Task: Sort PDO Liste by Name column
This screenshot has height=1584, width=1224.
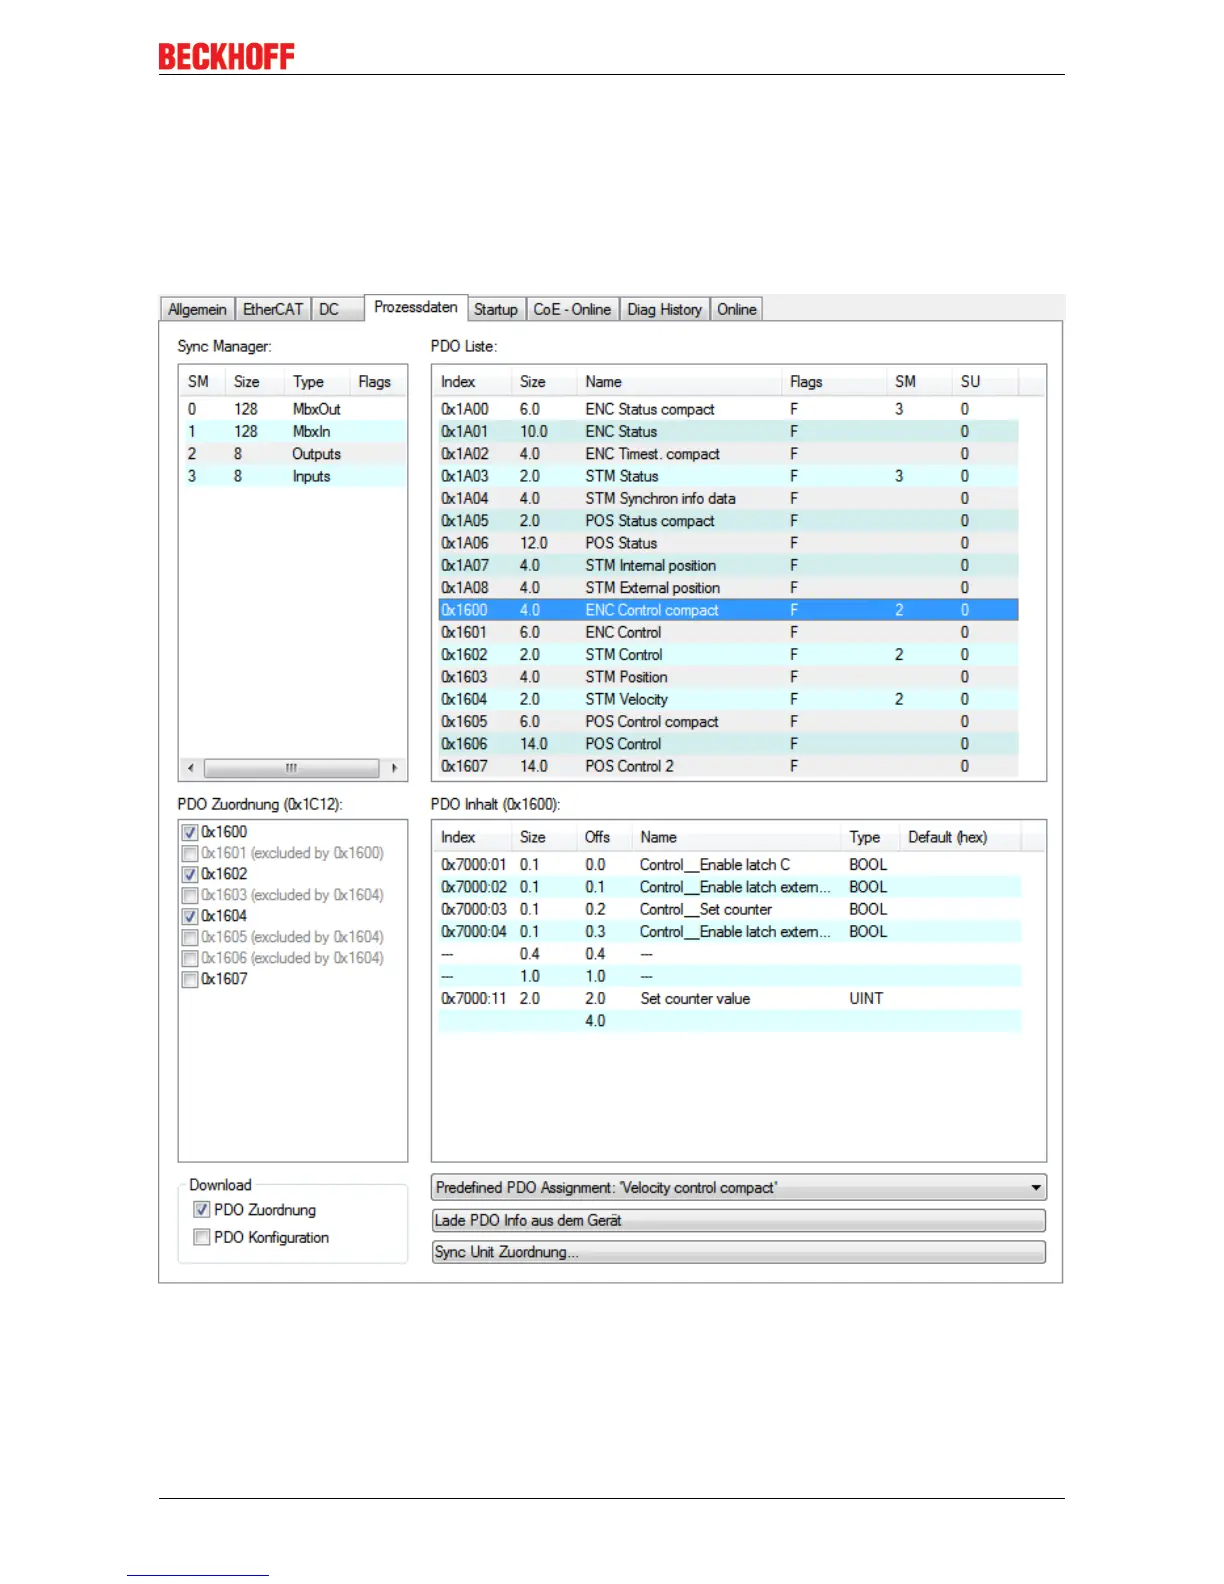Action: pos(680,382)
